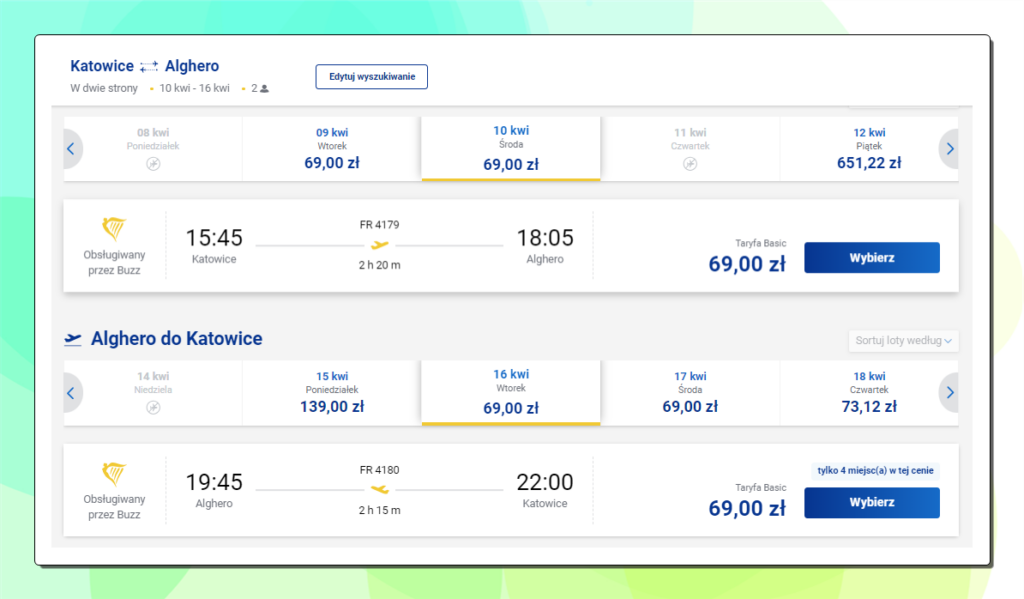Click the unavailable 11 kwi Czwartek date cell
1024x599 pixels.
[x=690, y=149]
